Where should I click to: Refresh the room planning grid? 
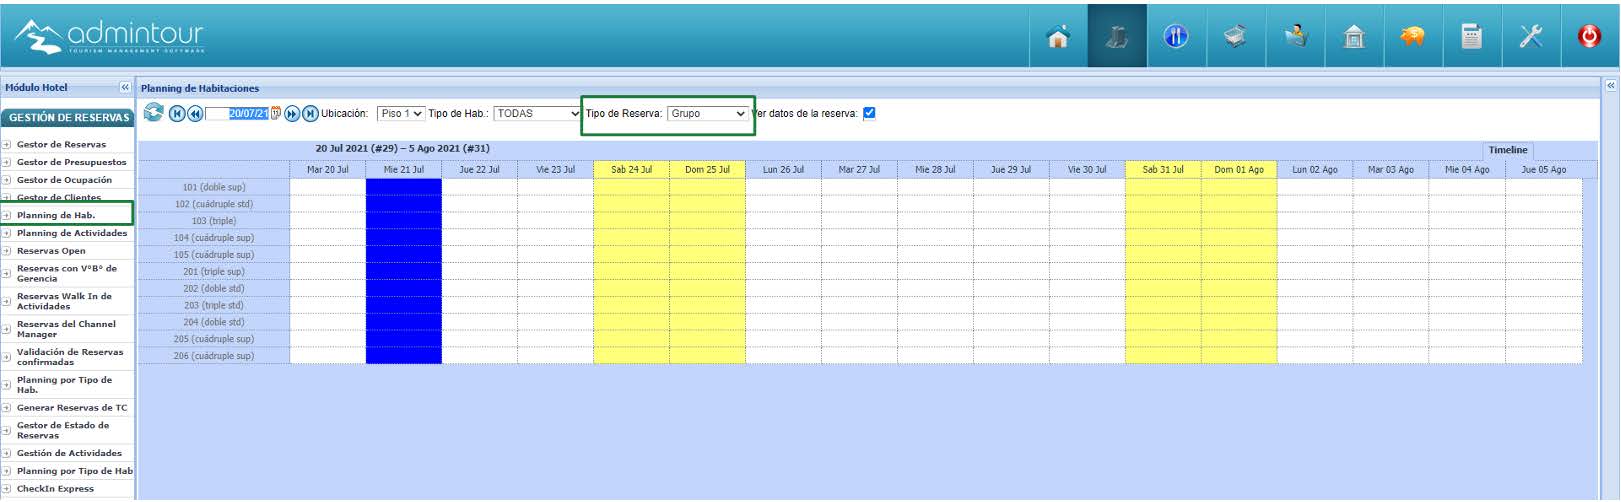coord(153,113)
